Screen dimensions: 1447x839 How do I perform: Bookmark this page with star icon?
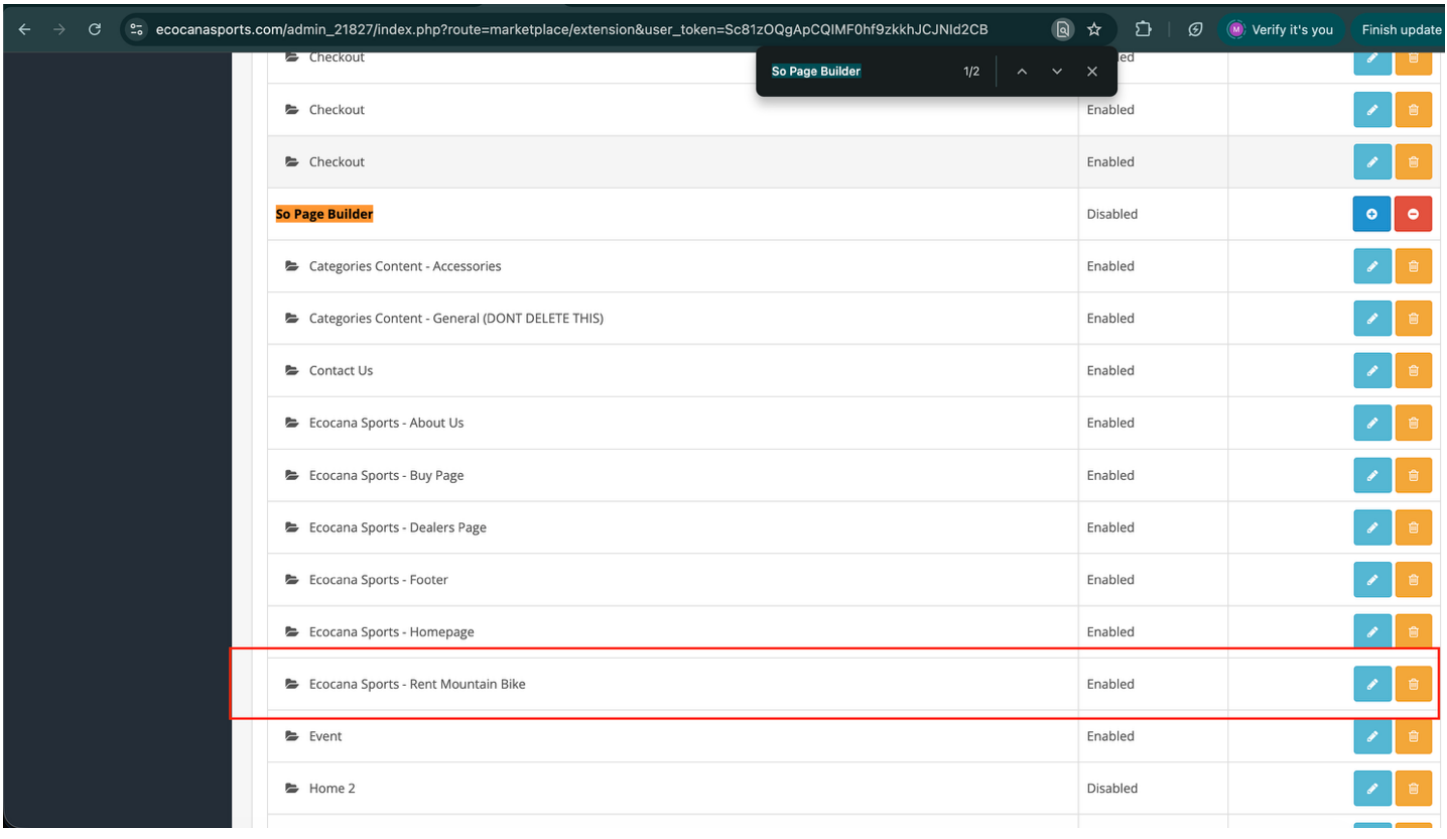click(1094, 30)
